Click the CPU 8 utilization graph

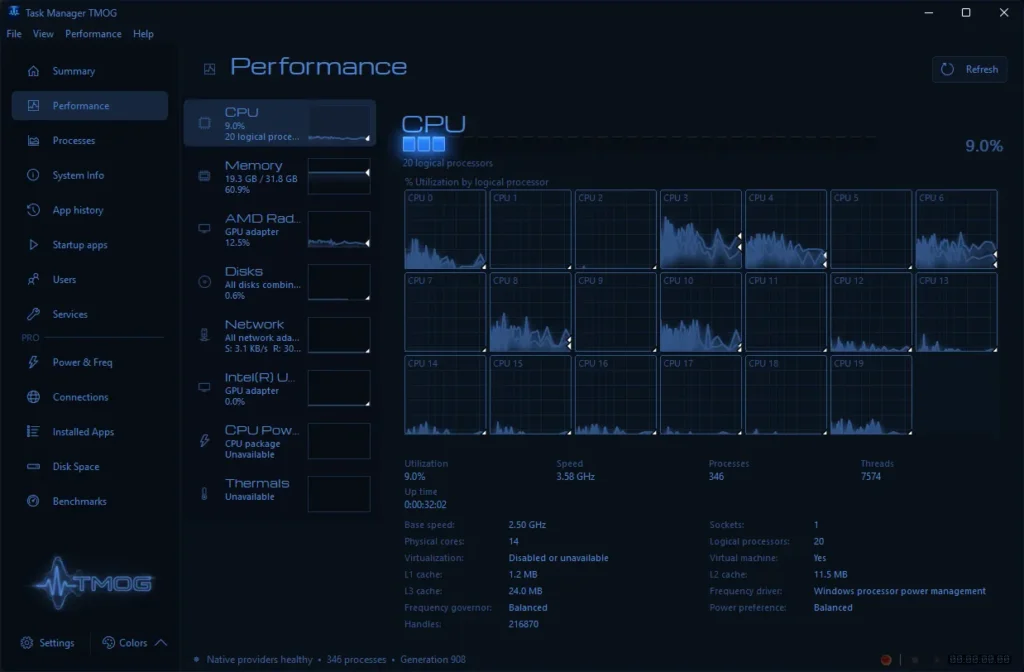point(530,312)
